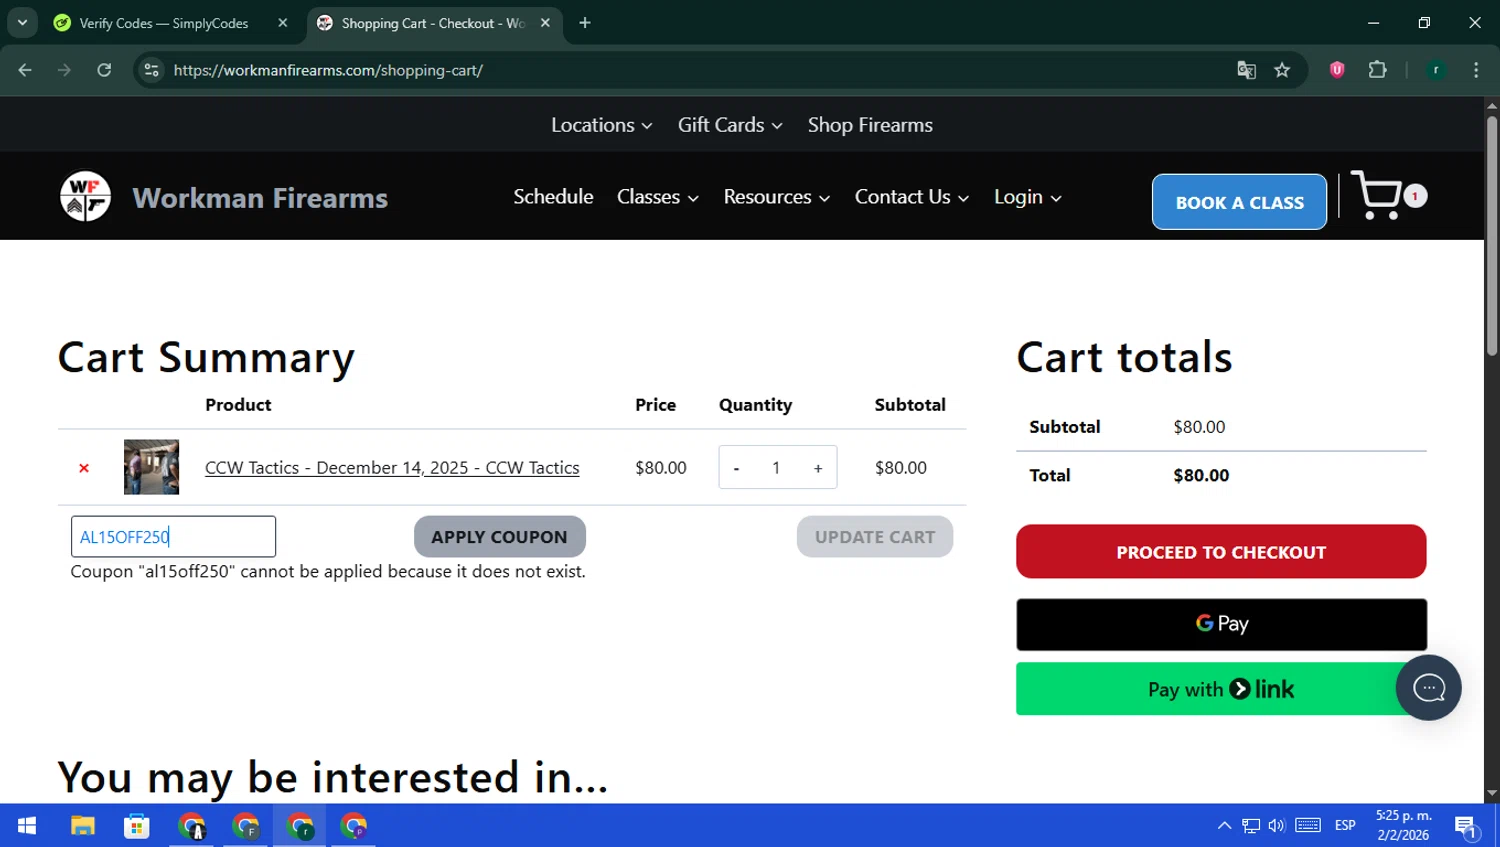Pay with Google Pay button
The width and height of the screenshot is (1500, 847).
click(1221, 624)
